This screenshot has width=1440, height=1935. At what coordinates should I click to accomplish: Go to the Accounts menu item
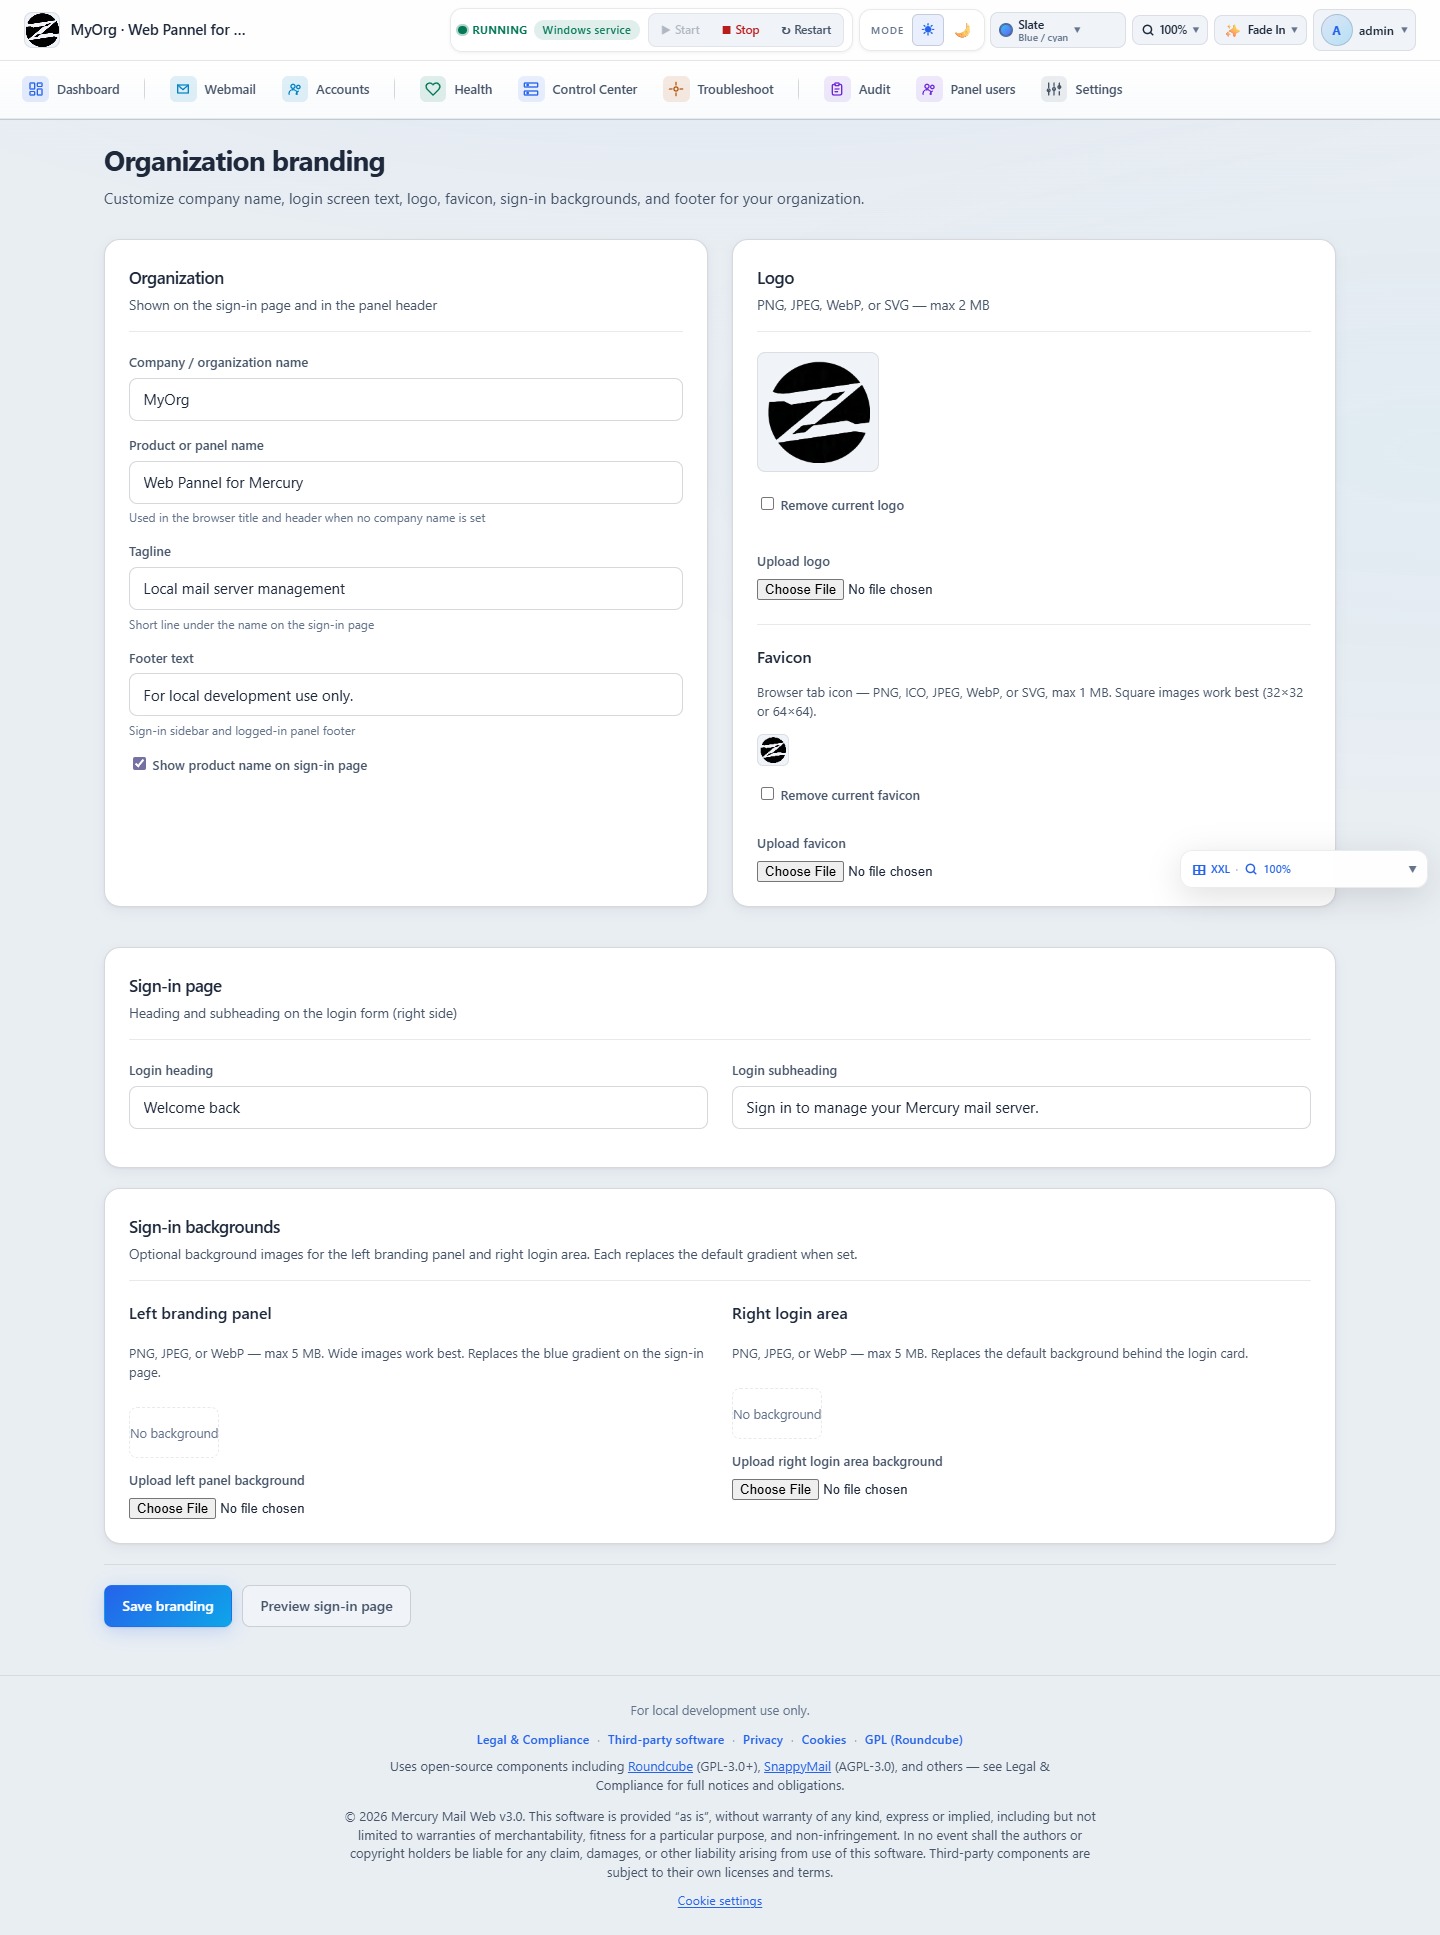(x=327, y=89)
